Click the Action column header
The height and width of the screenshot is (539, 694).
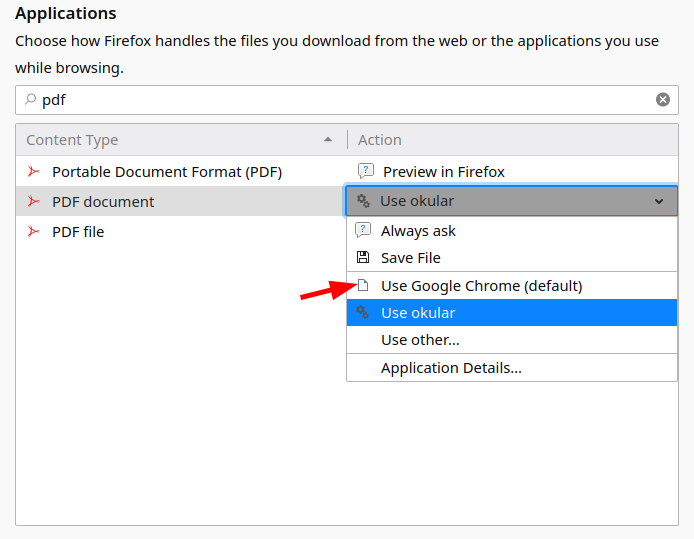[380, 140]
